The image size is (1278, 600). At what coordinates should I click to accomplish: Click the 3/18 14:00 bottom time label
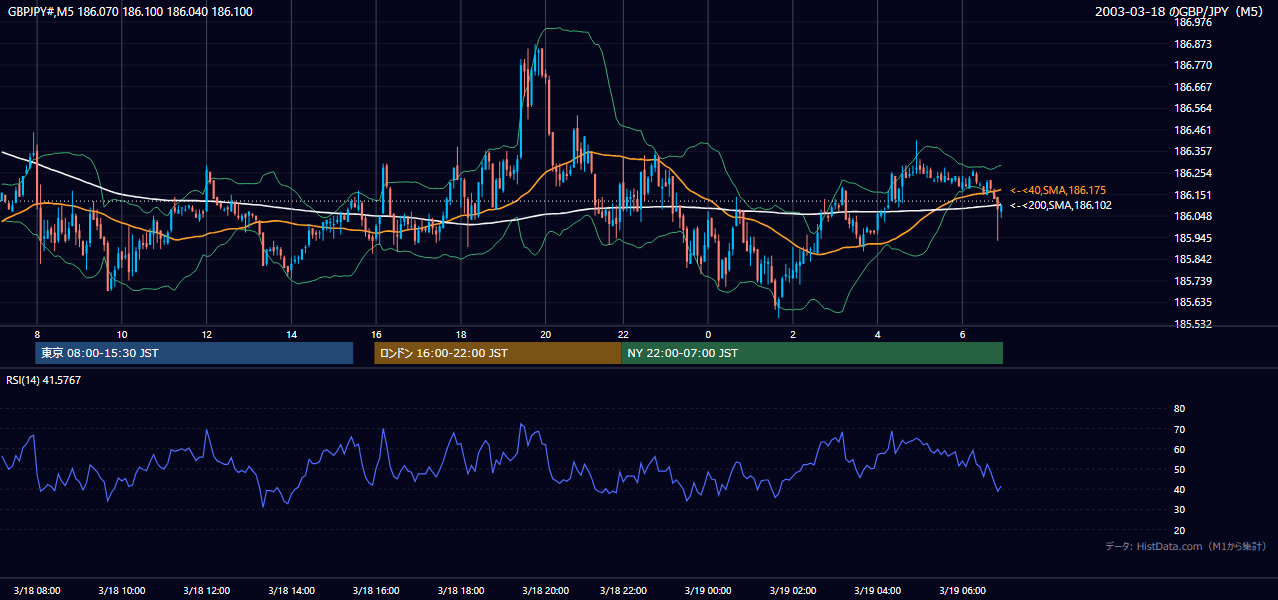[x=290, y=590]
